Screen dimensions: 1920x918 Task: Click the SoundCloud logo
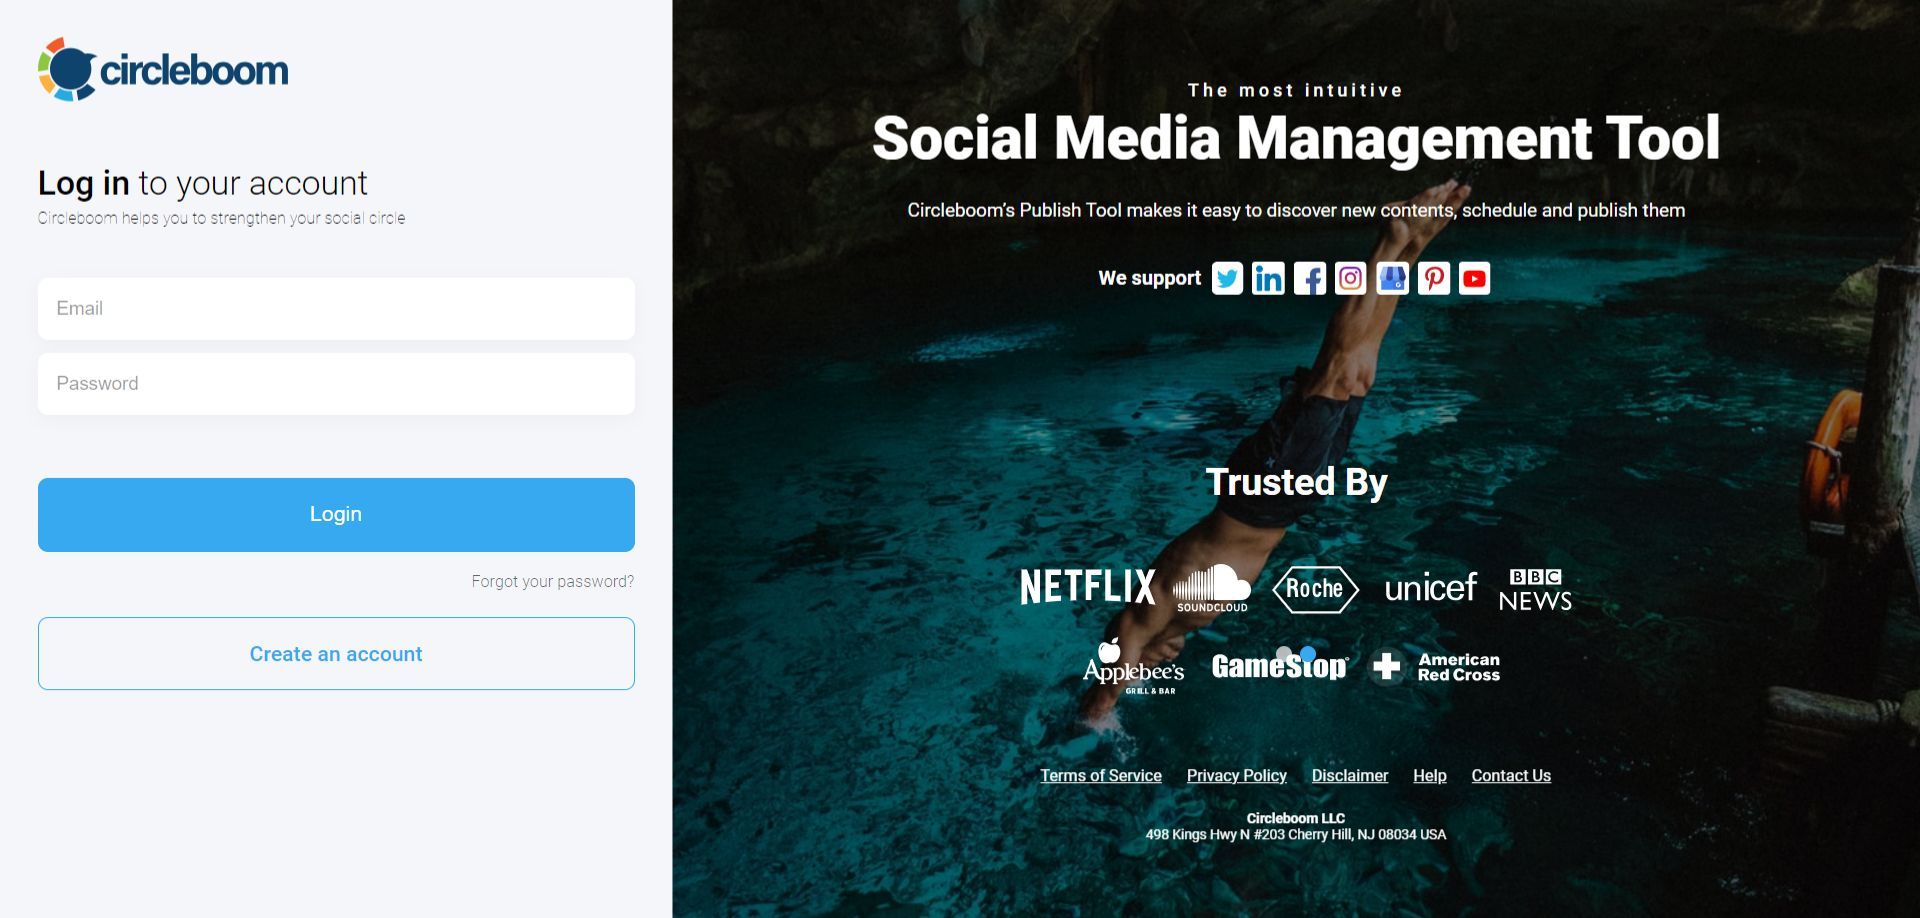click(x=1212, y=588)
